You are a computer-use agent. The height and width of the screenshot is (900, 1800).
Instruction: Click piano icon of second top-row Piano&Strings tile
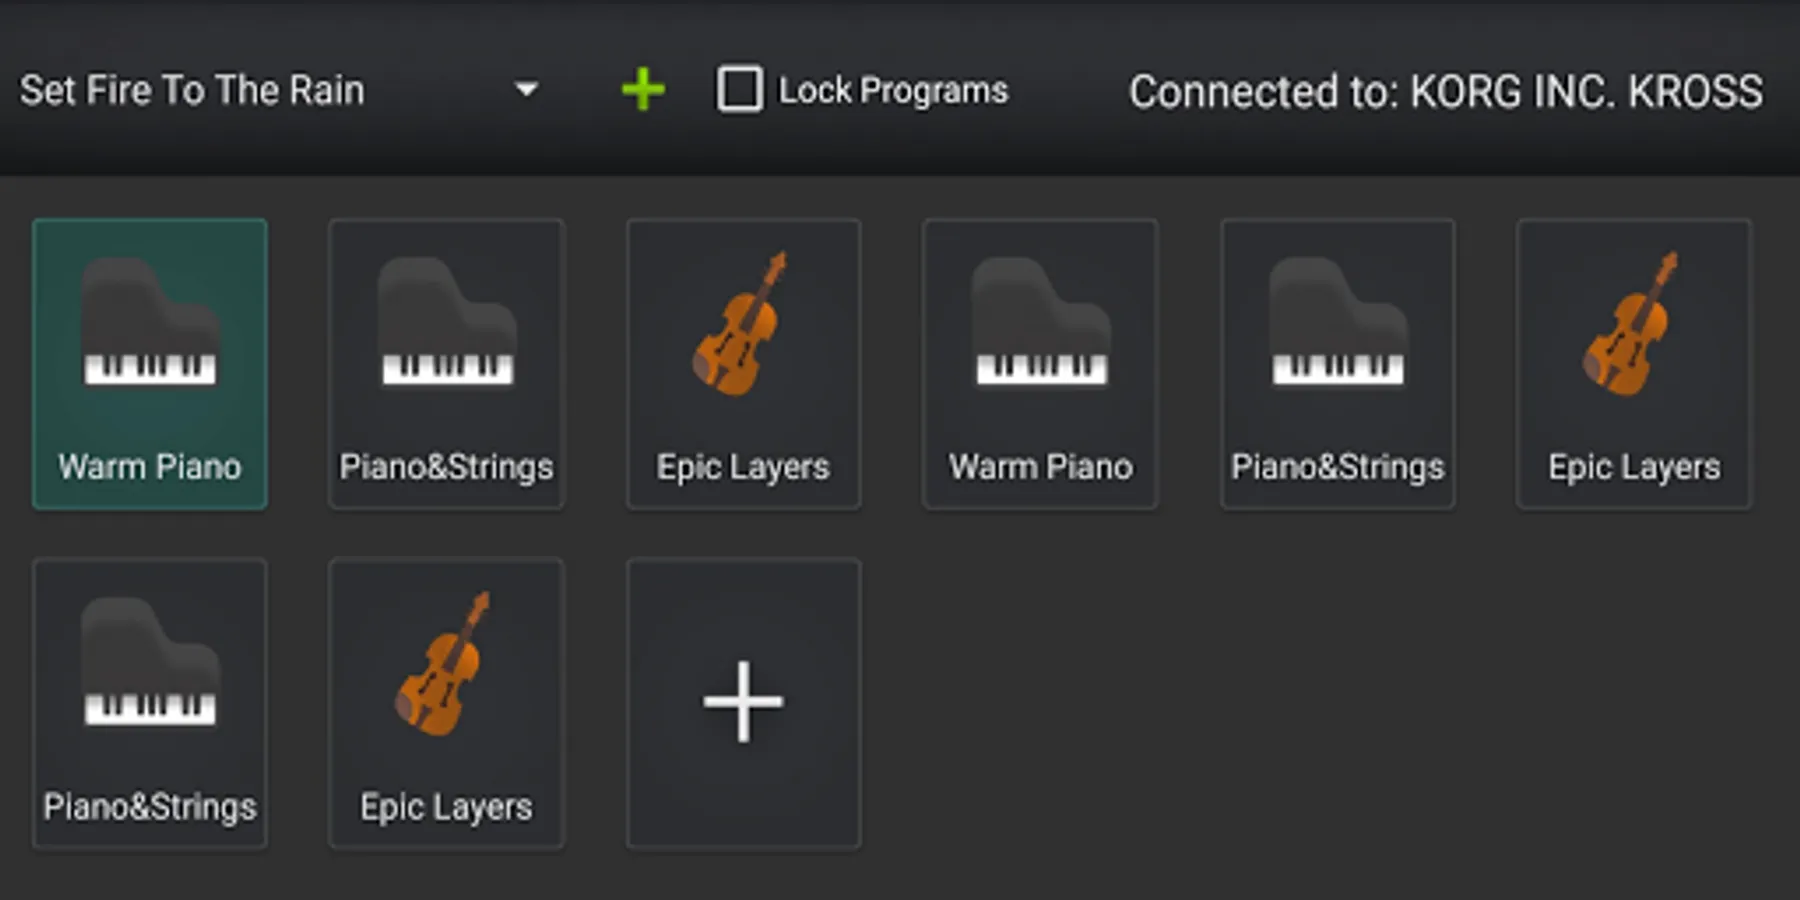pyautogui.click(x=1337, y=322)
